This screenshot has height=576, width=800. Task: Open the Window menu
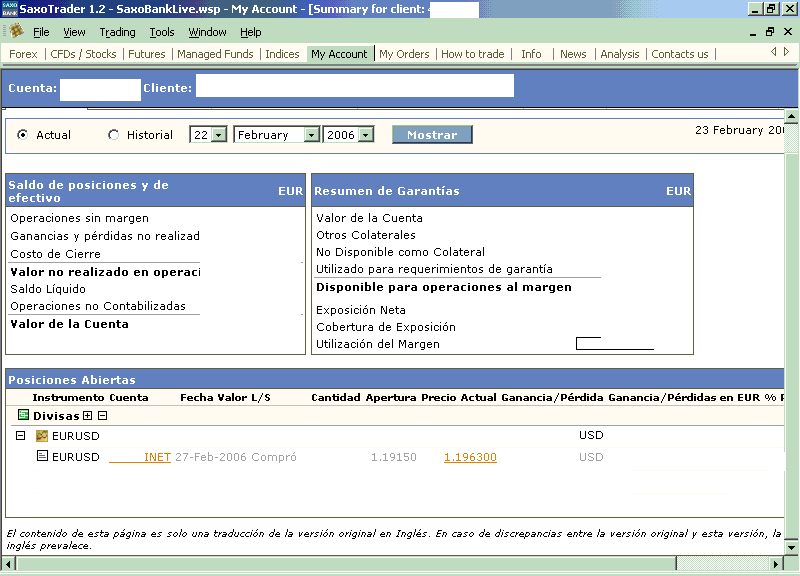coord(207,32)
